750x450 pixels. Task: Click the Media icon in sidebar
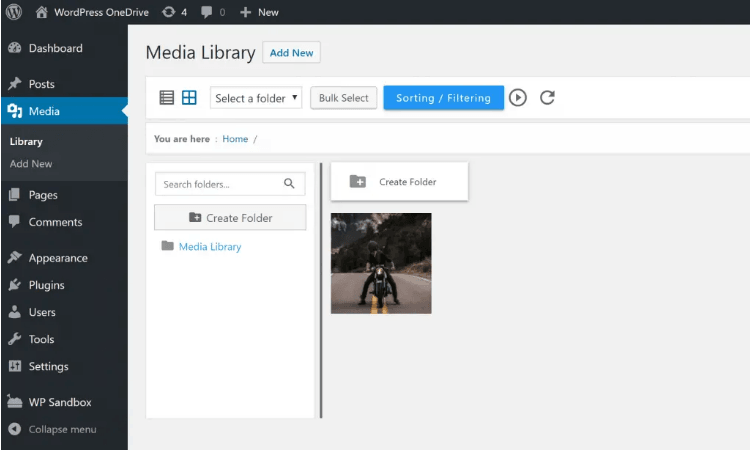pyautogui.click(x=15, y=111)
